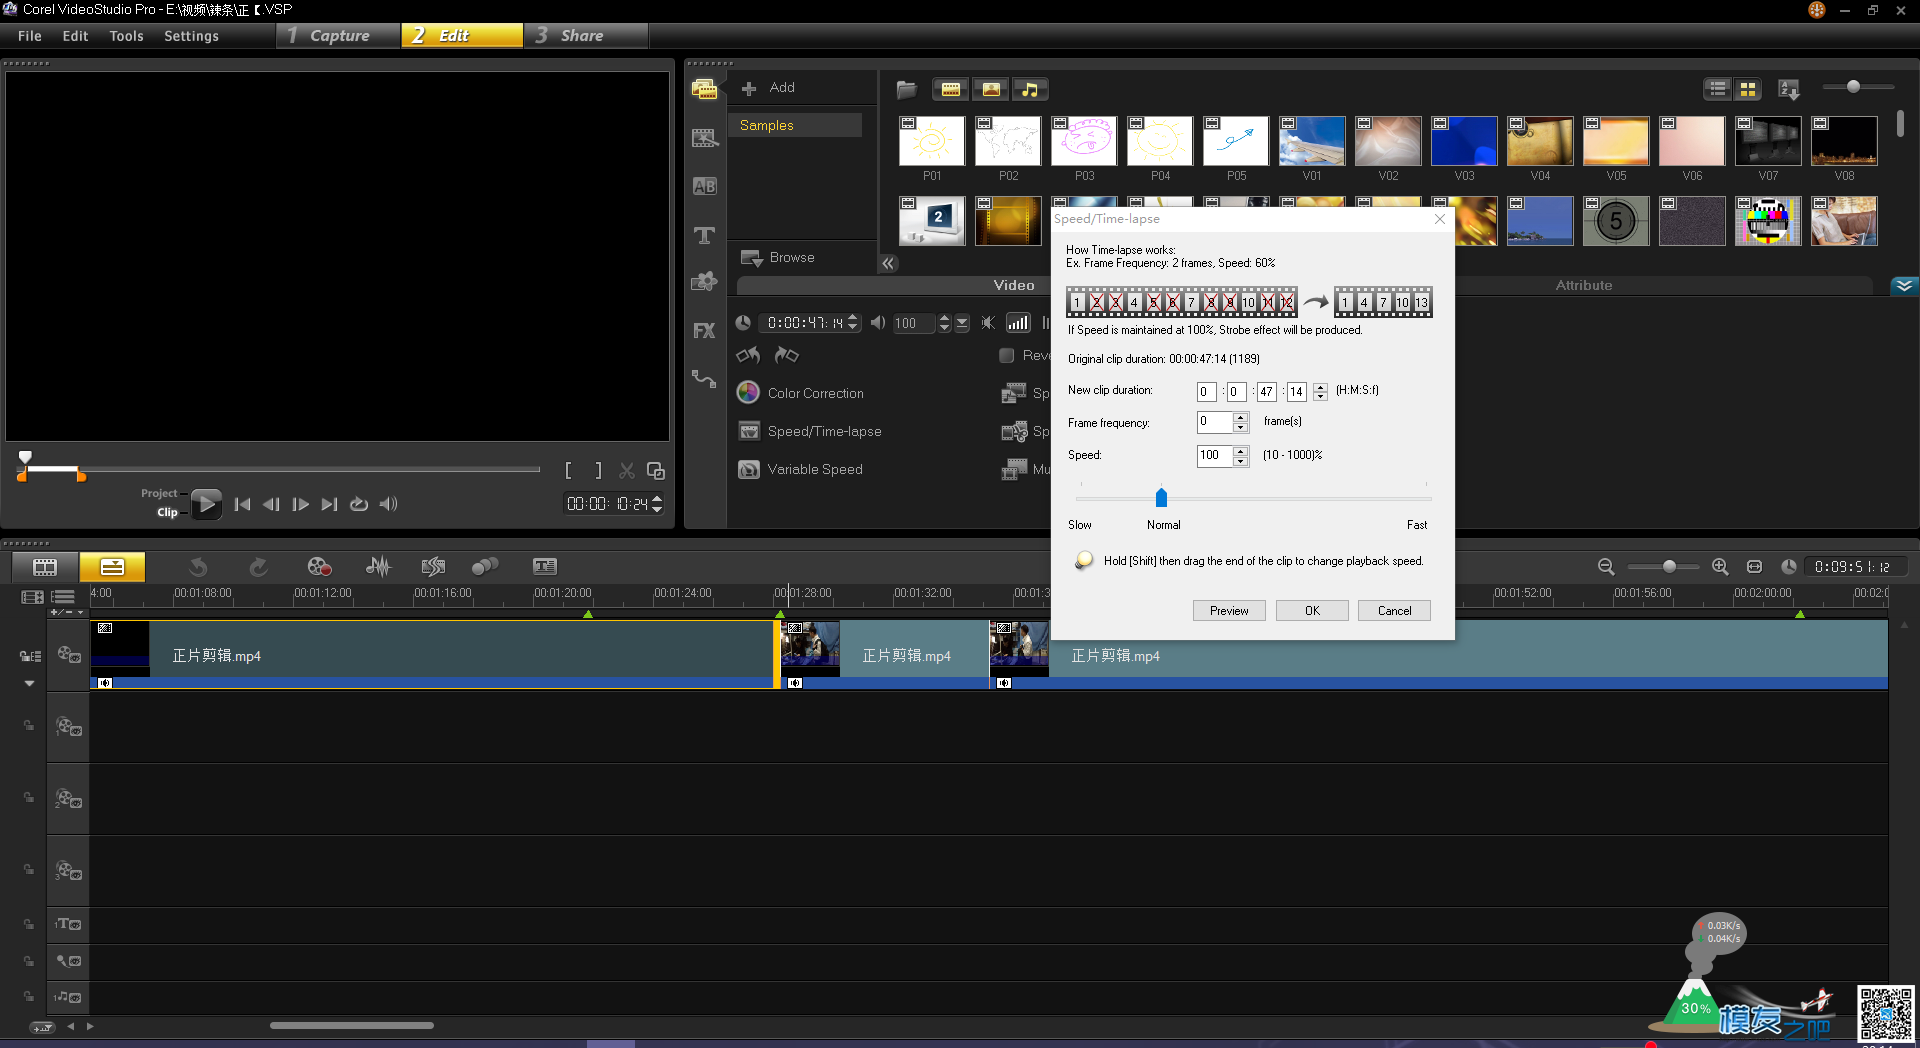Switch to Timeline view
Image resolution: width=1920 pixels, height=1048 pixels.
[x=112, y=567]
